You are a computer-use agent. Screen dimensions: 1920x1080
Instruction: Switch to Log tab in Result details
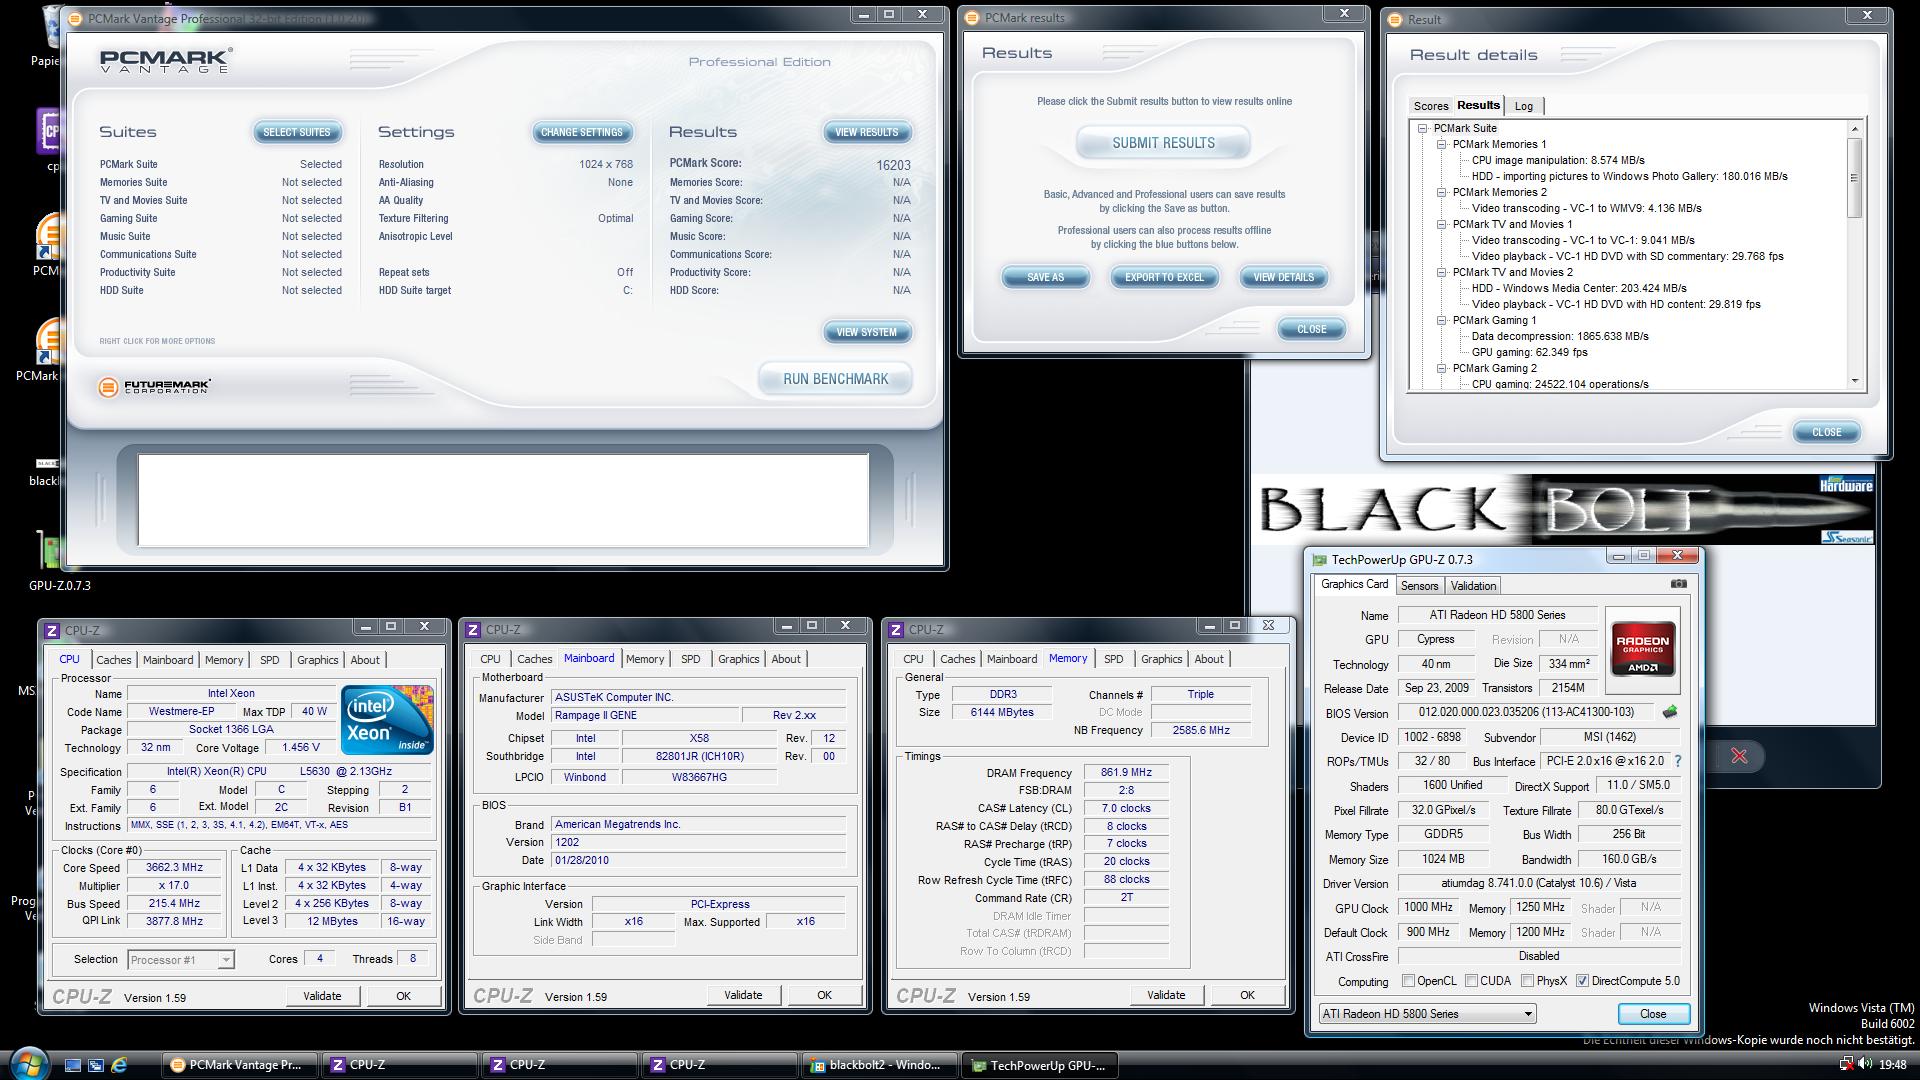click(1524, 106)
